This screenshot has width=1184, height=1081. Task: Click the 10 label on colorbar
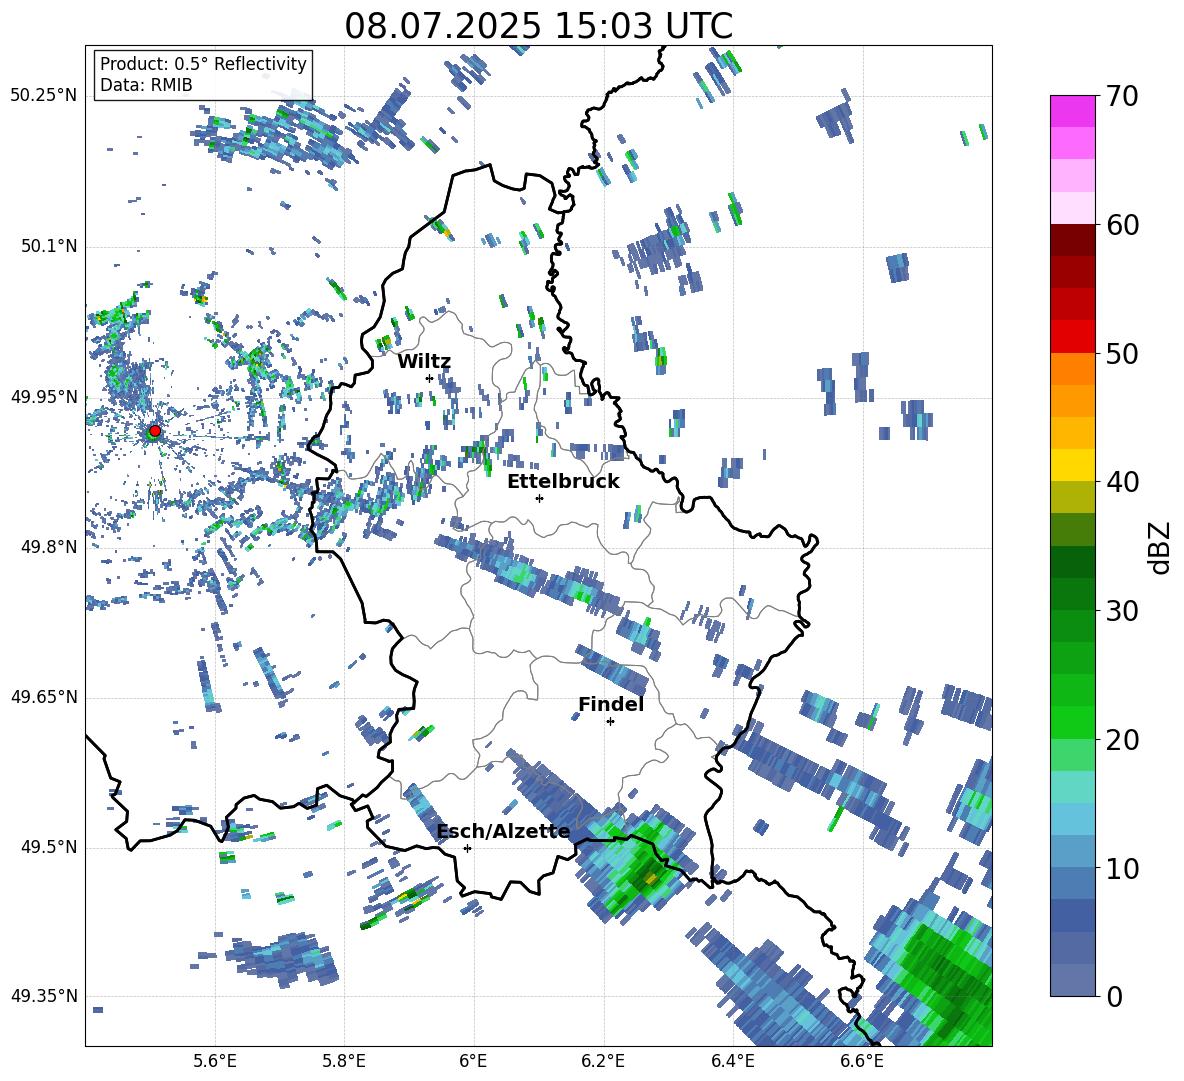1122,869
